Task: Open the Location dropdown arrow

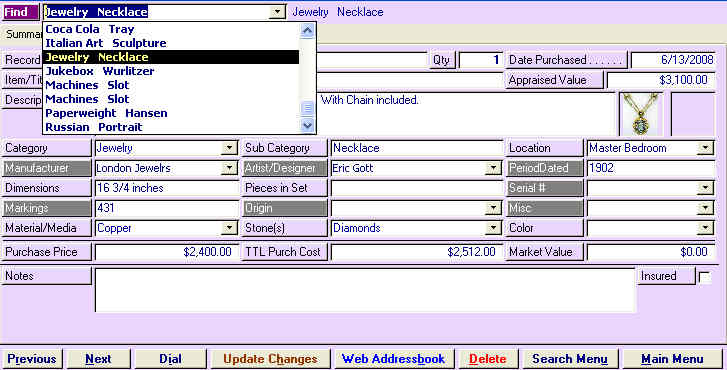Action: point(705,148)
